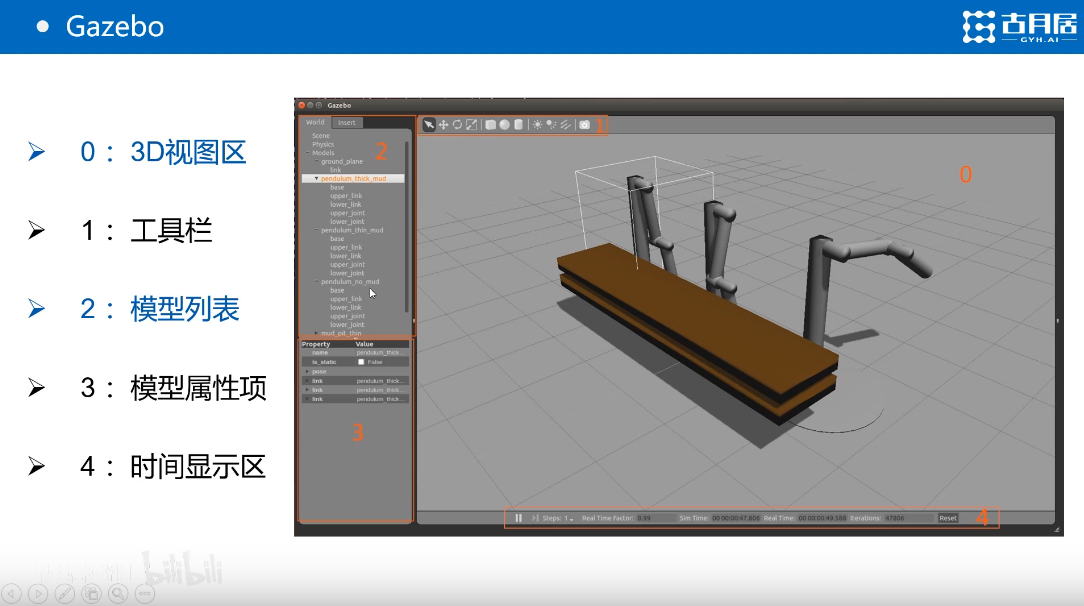Go to next slide in slideshow controls
This screenshot has width=1084, height=606.
click(x=38, y=593)
